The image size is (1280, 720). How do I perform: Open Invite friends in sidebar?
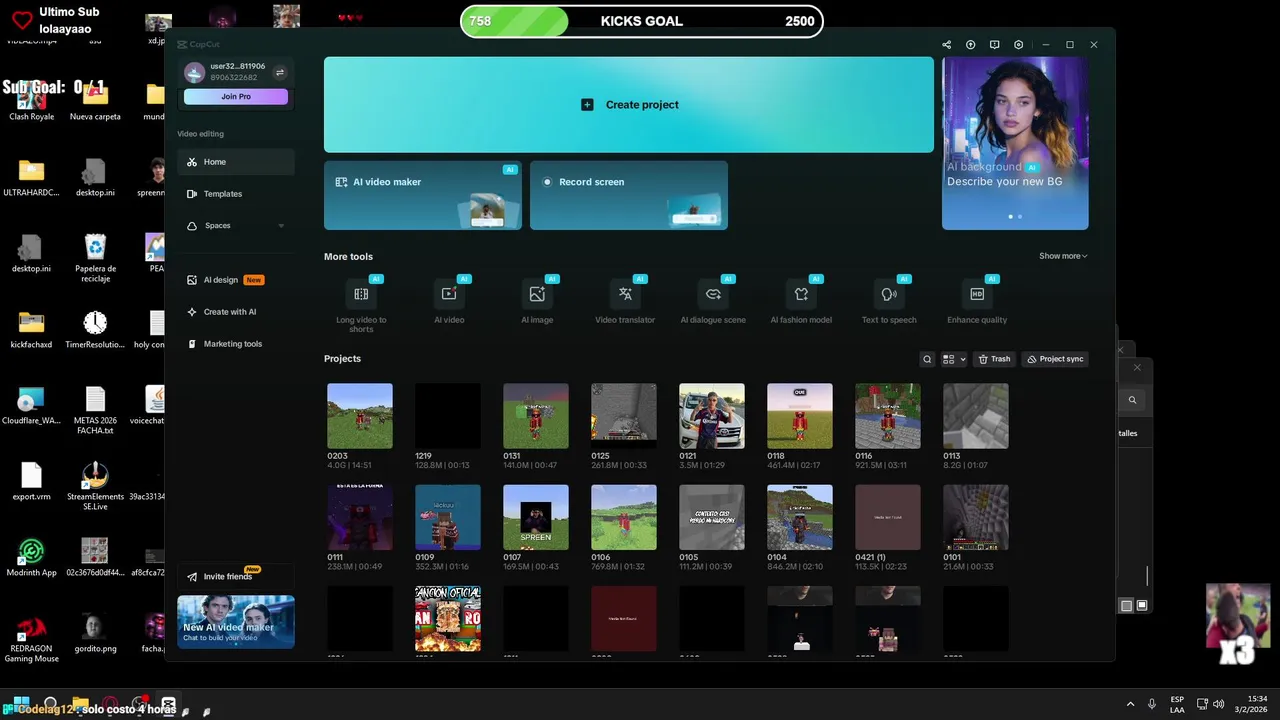click(x=236, y=576)
